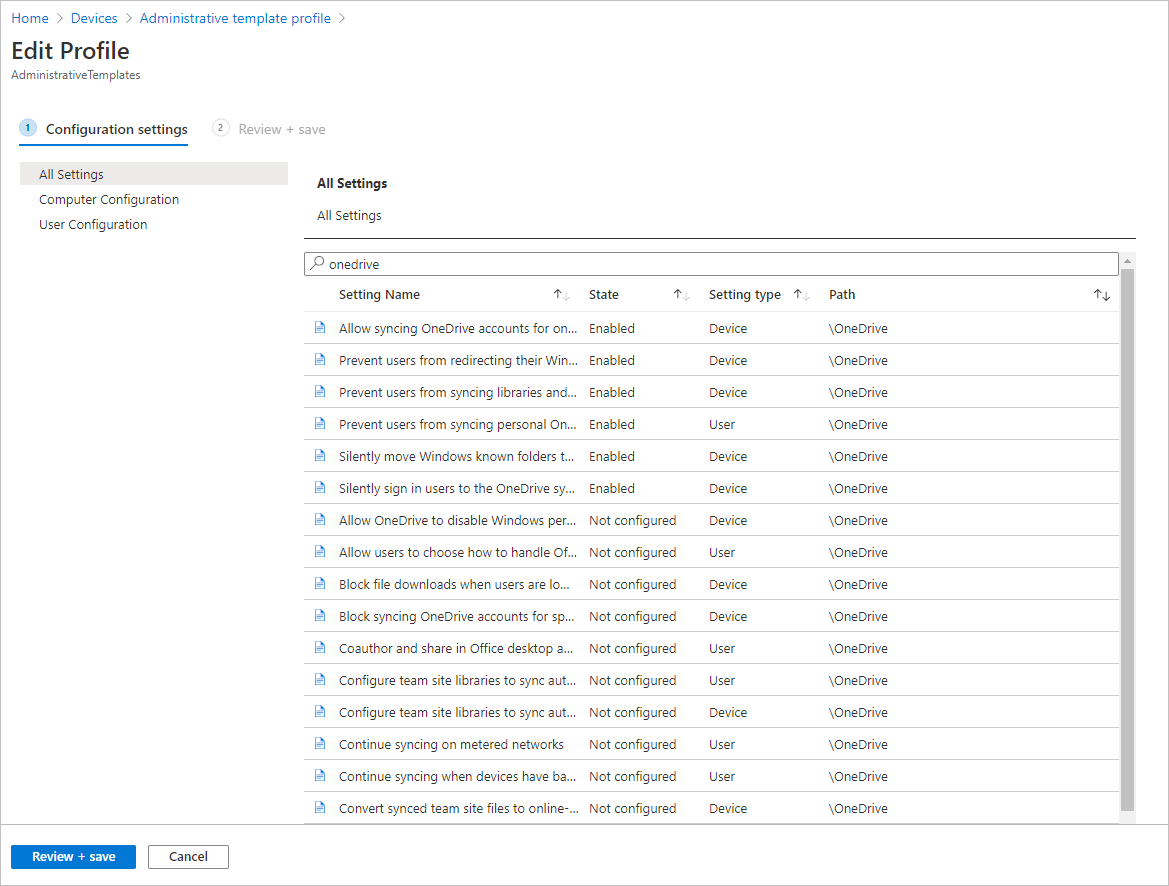The image size is (1169, 886).
Task: Sort by Setting type arrows
Action: click(x=801, y=295)
